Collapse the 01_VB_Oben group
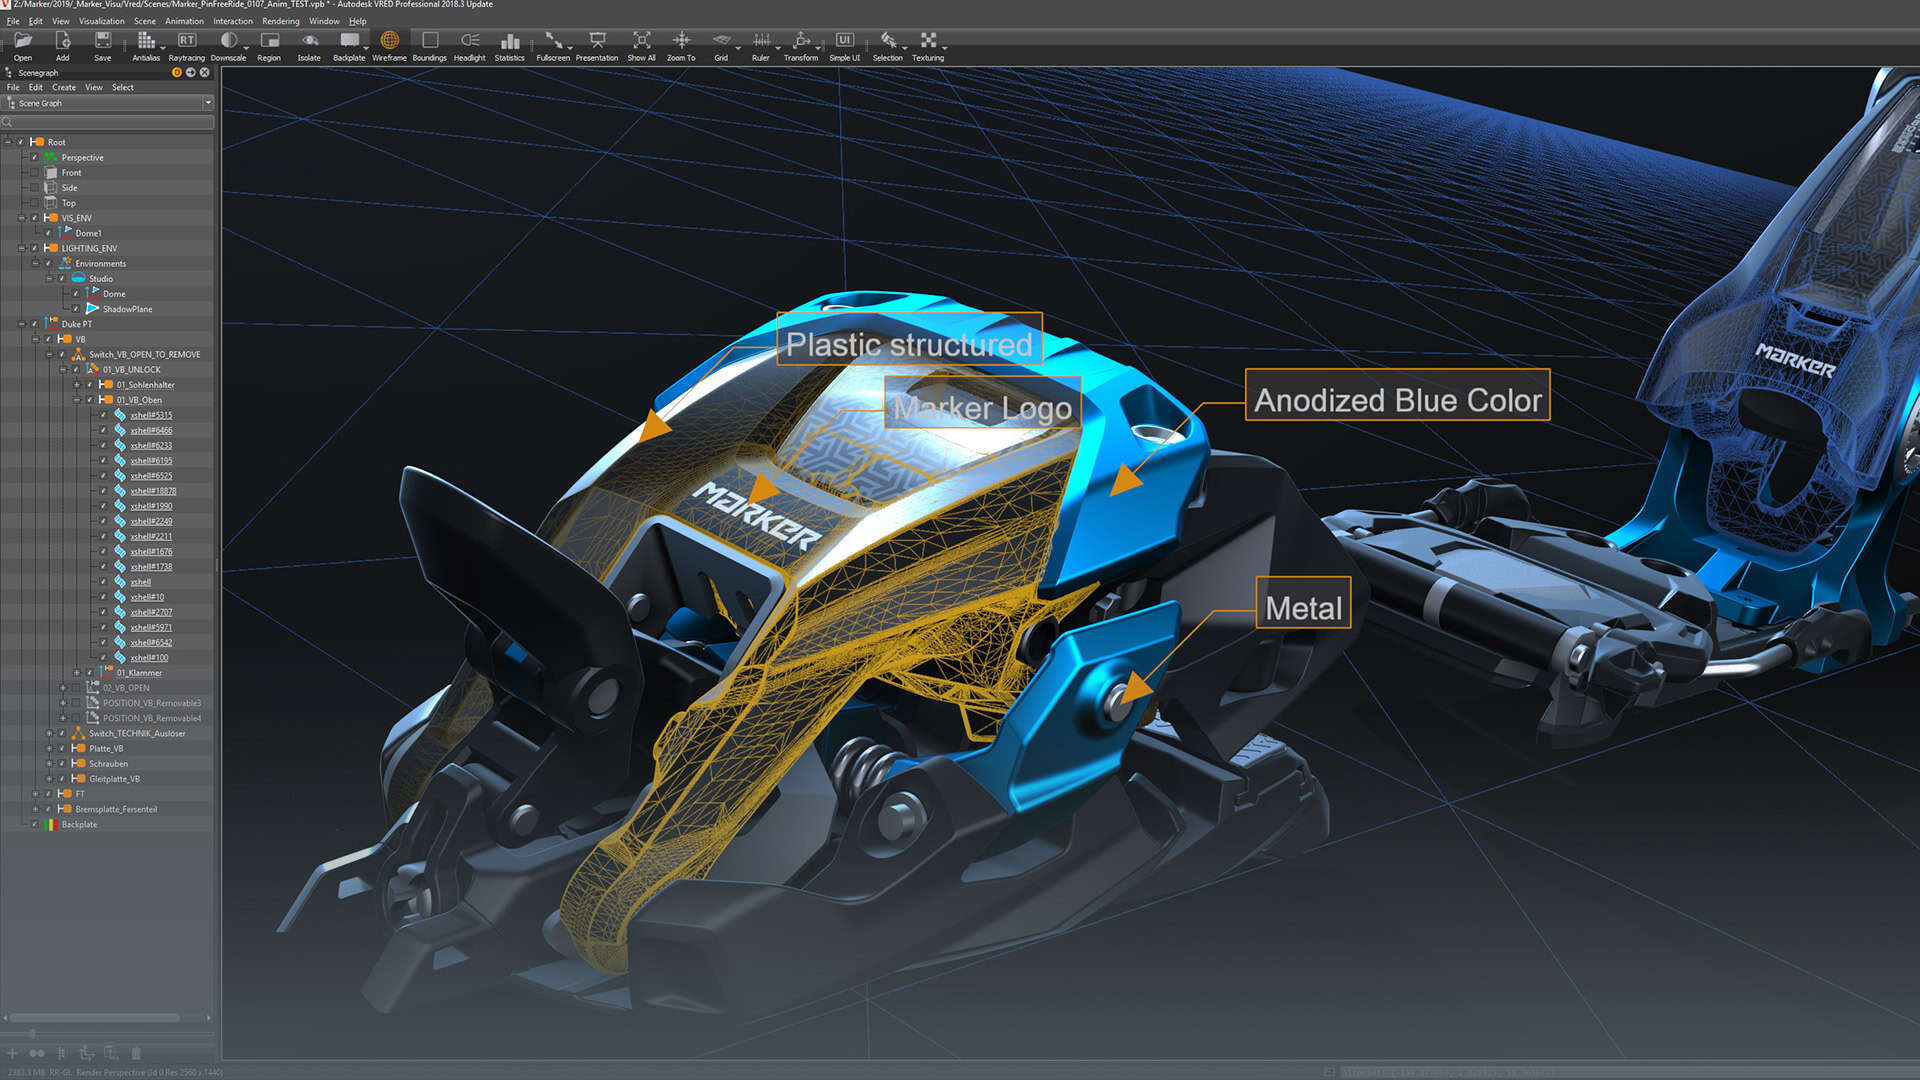The height and width of the screenshot is (1080, 1920). pyautogui.click(x=76, y=400)
